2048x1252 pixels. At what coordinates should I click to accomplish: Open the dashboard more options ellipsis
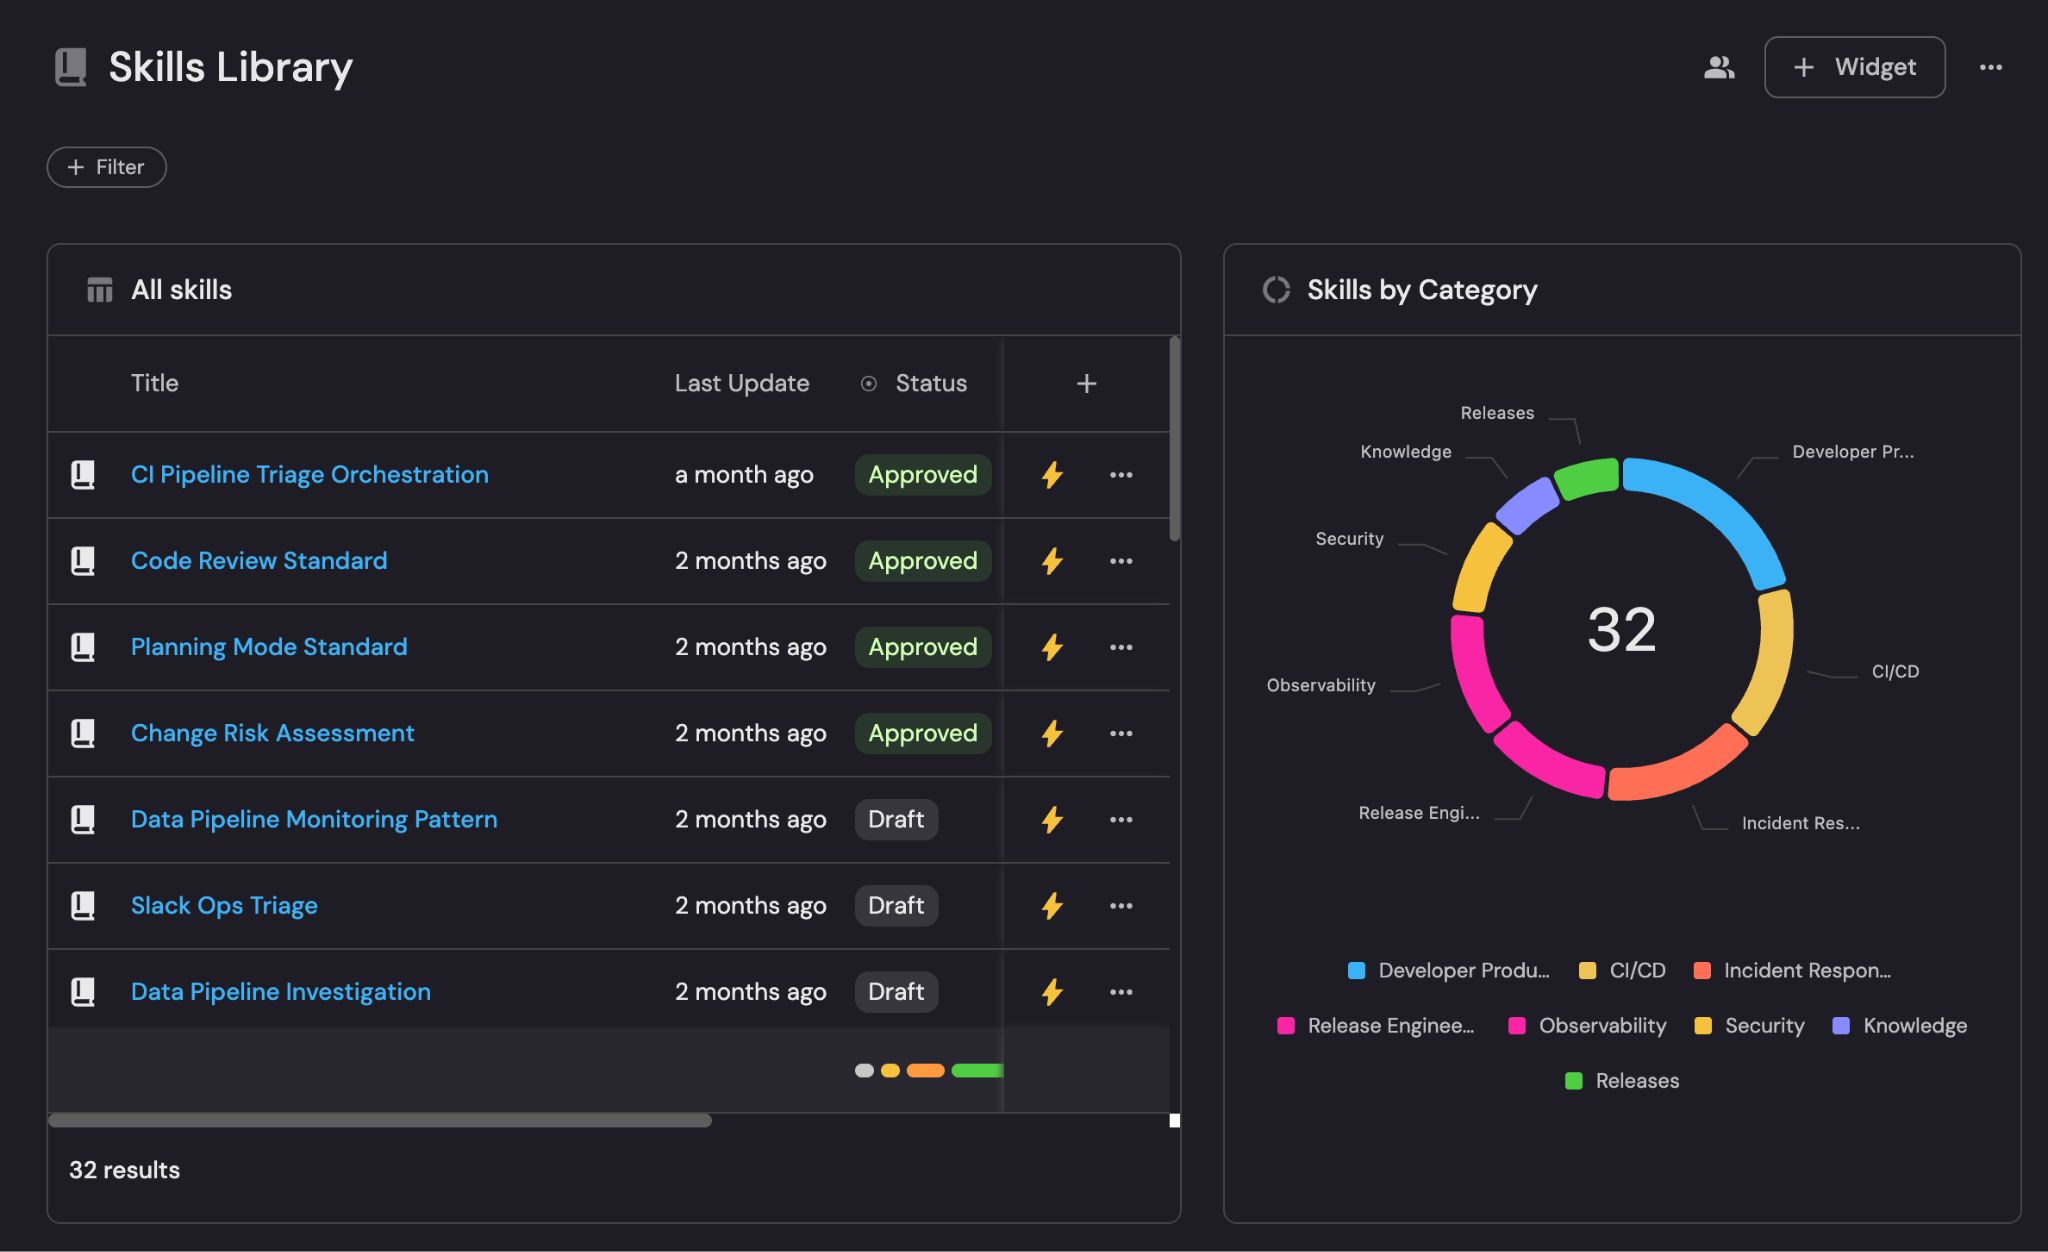click(x=1990, y=67)
